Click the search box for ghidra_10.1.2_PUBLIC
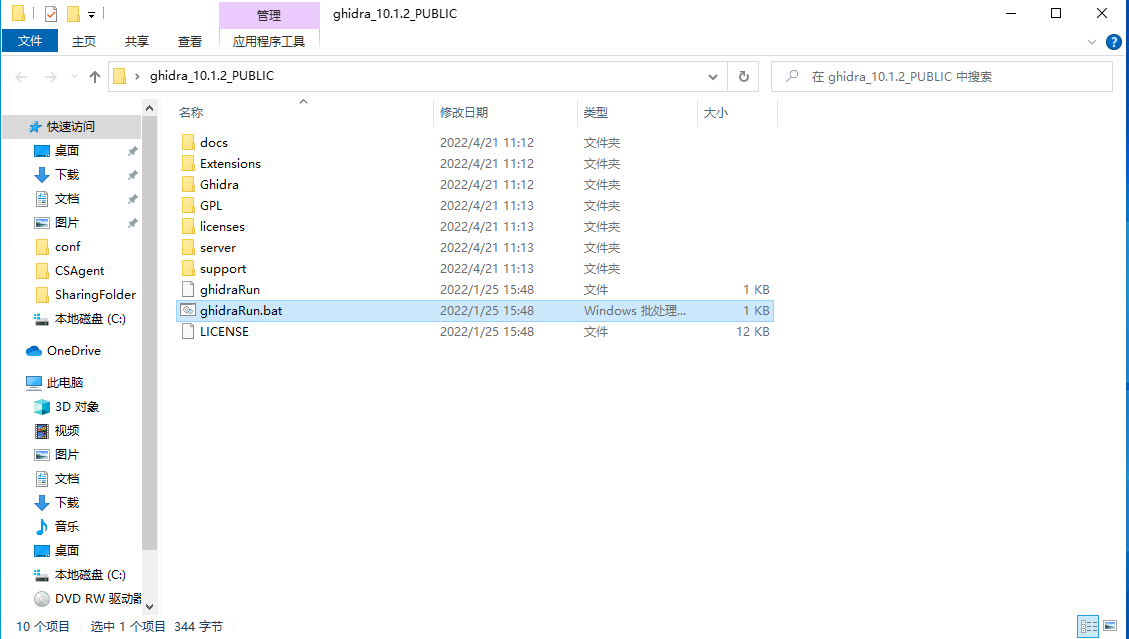Screen dimensions: 1129x639 (x=942, y=76)
